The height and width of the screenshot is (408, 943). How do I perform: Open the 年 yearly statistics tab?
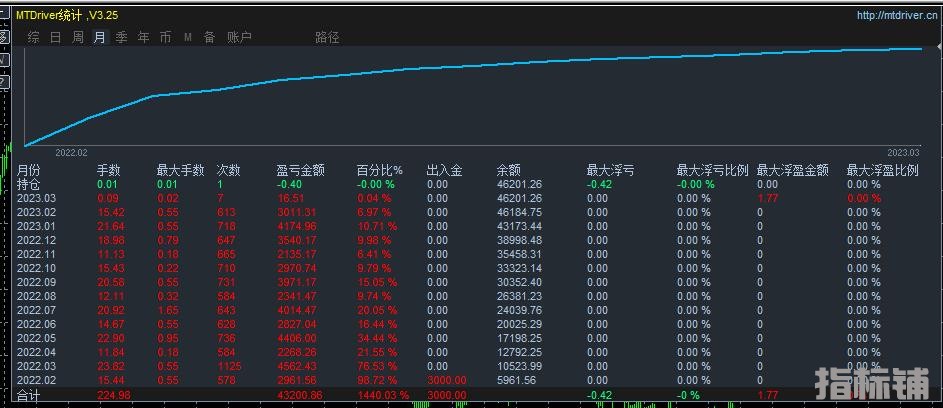tap(143, 38)
